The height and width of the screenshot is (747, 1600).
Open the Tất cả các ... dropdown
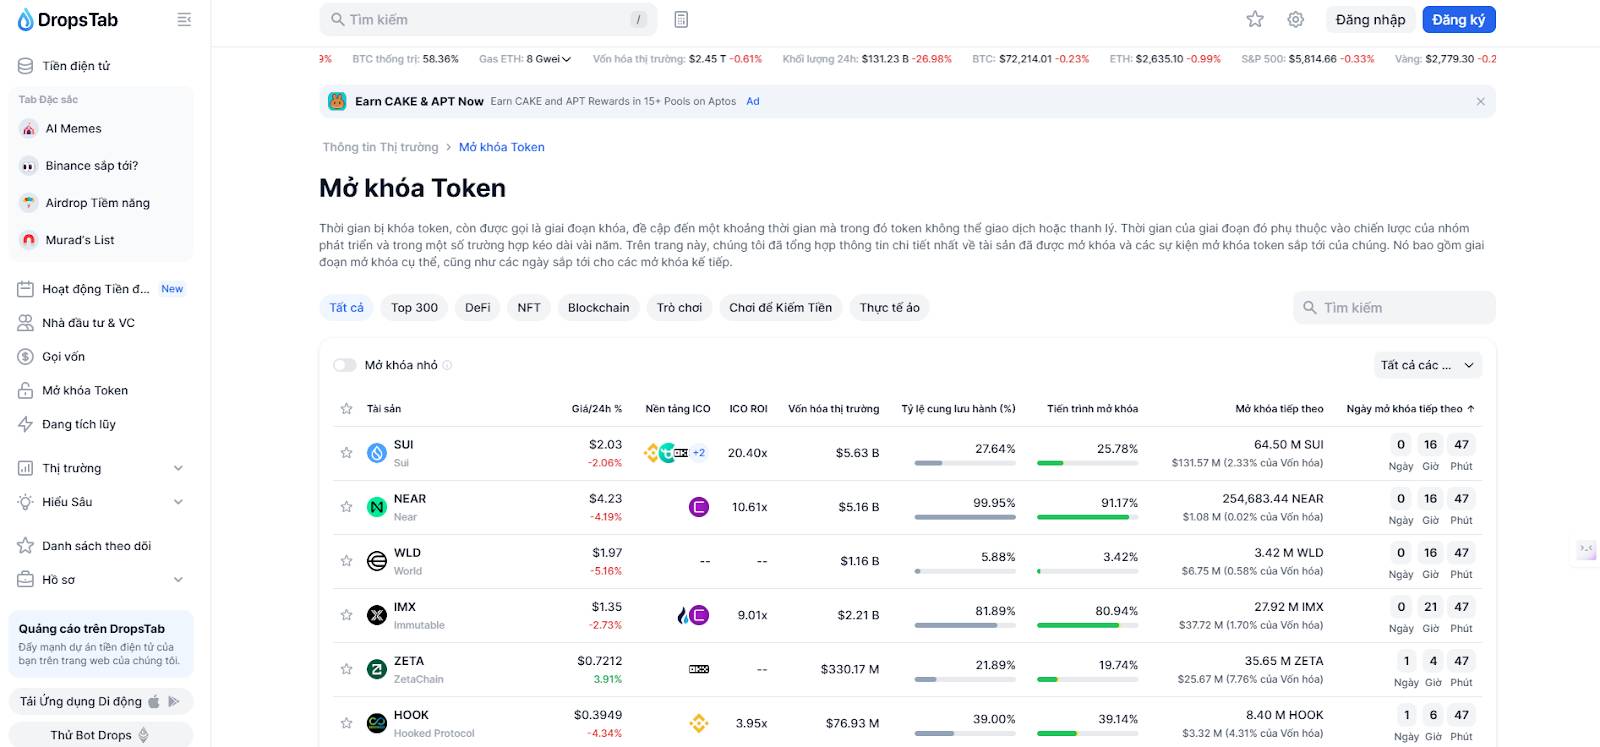coord(1428,365)
